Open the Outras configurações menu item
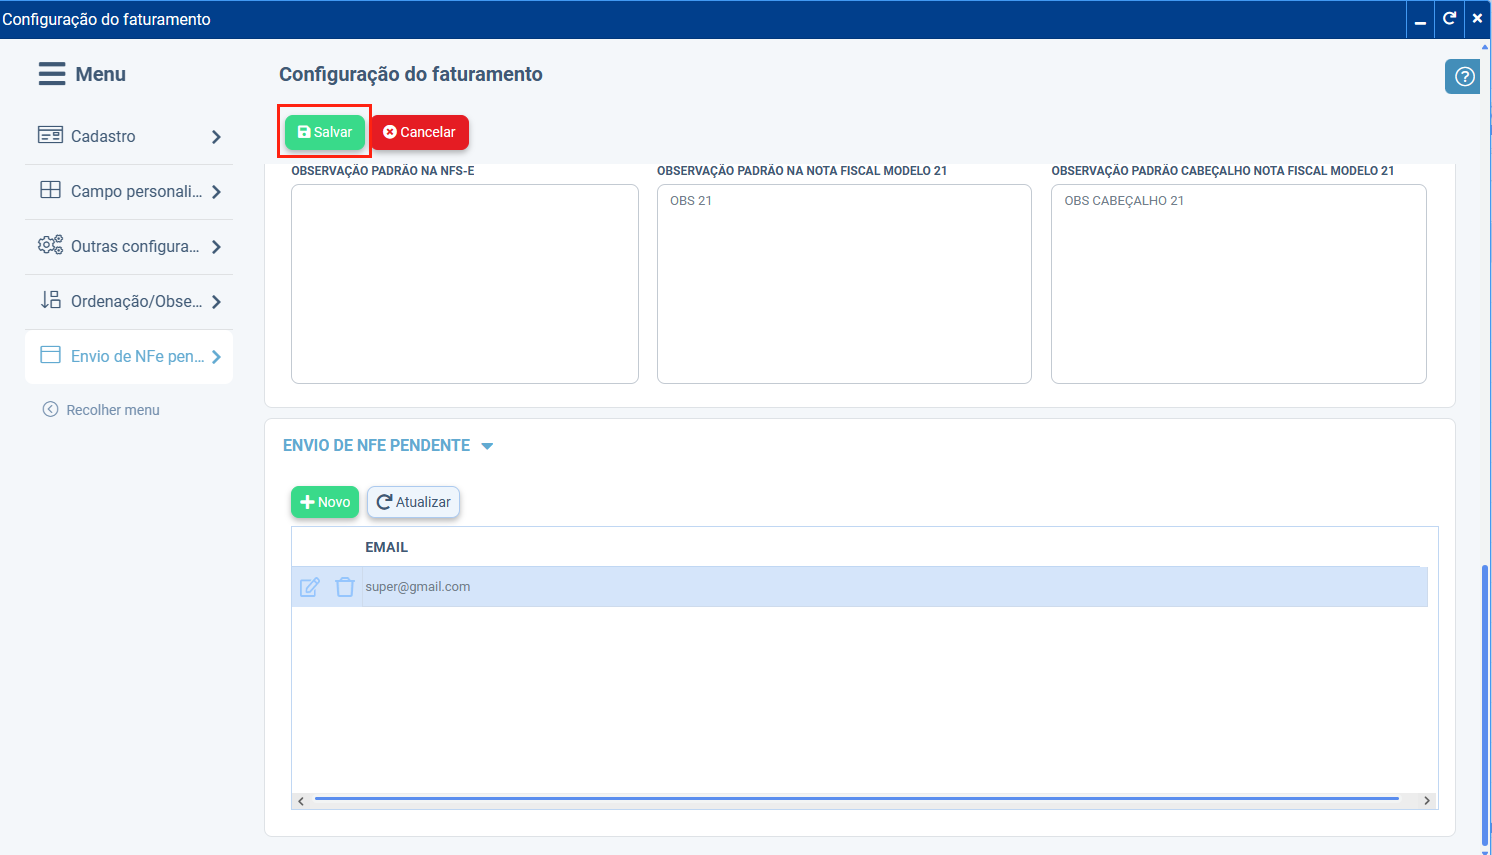The height and width of the screenshot is (855, 1492). (129, 247)
